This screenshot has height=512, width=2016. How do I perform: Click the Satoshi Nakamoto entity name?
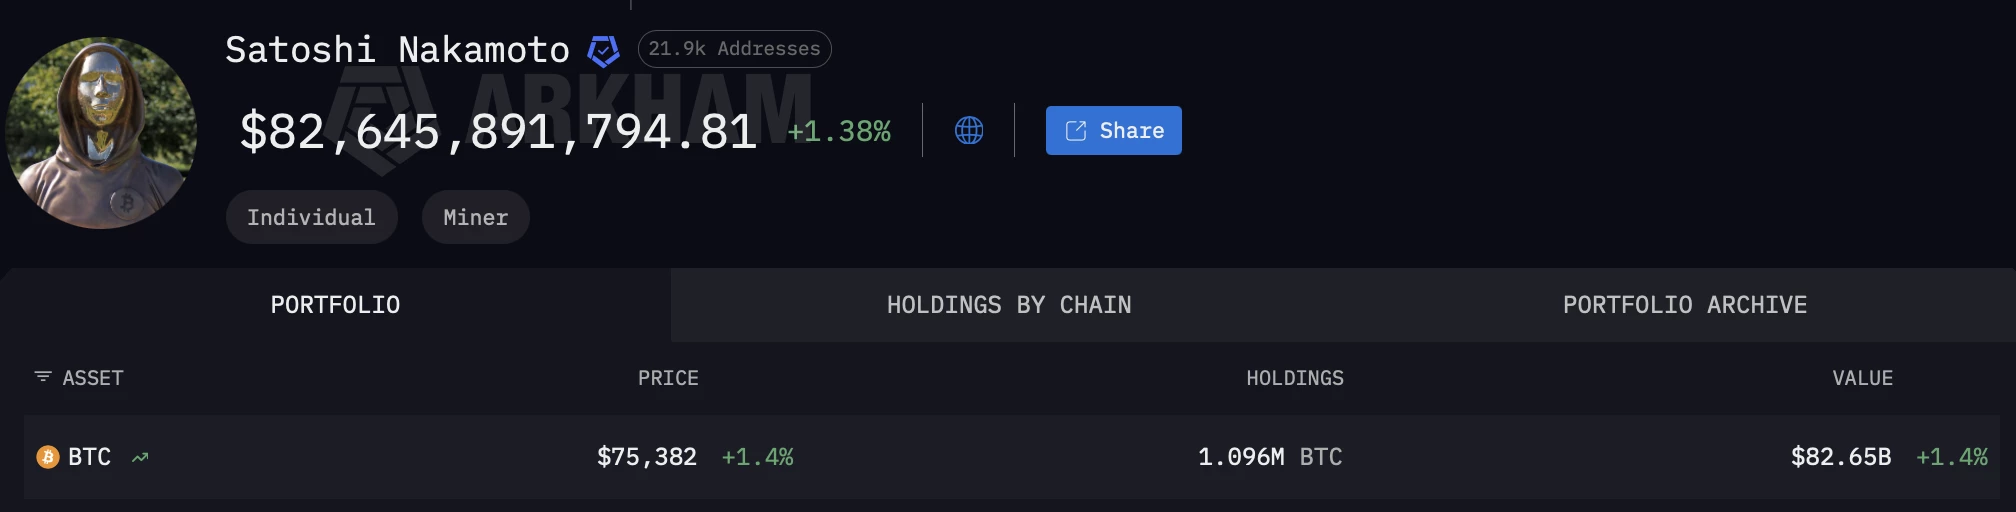point(397,50)
